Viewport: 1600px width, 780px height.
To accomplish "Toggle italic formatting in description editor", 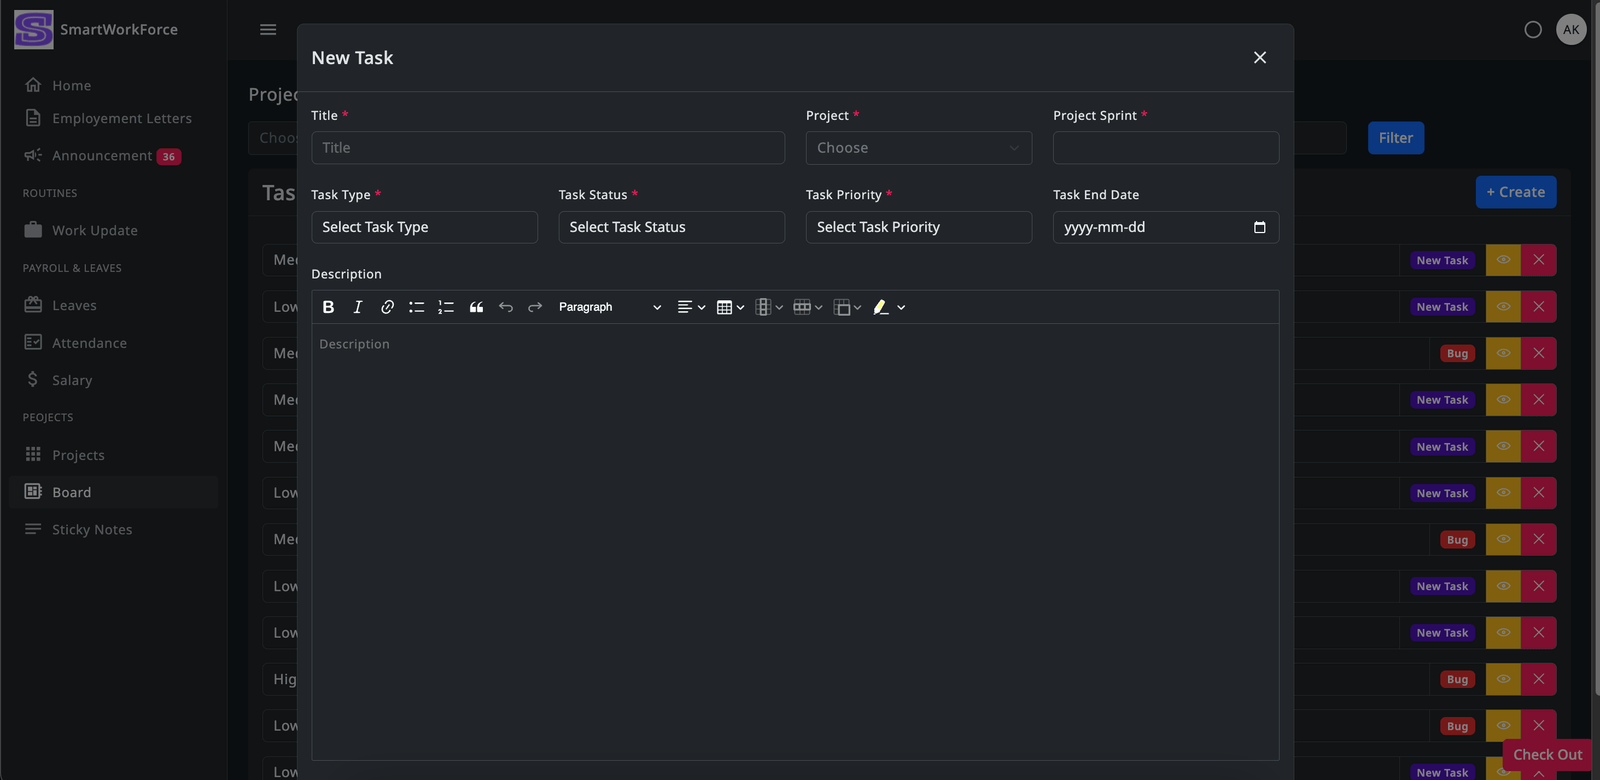I will 358,307.
